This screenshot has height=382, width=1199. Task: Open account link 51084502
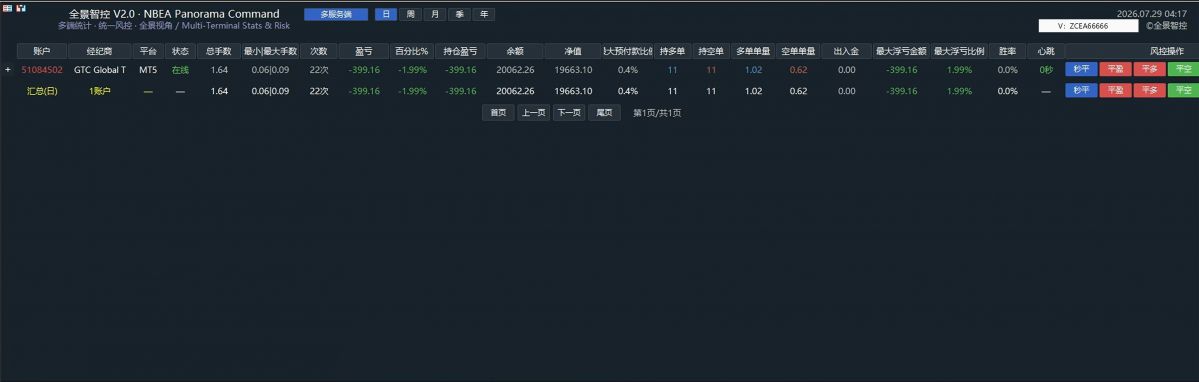pos(41,70)
